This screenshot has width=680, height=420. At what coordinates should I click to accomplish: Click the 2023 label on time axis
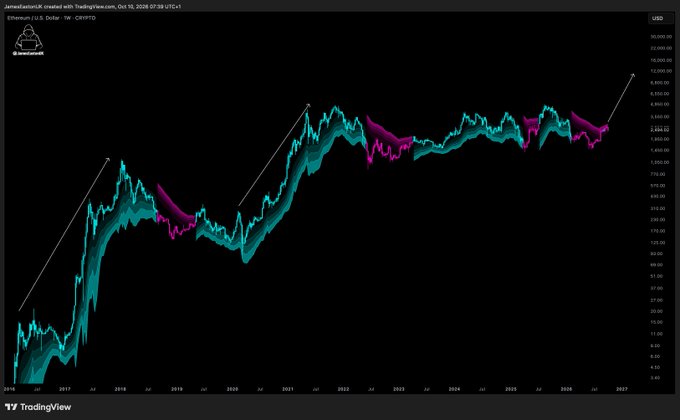(x=399, y=389)
